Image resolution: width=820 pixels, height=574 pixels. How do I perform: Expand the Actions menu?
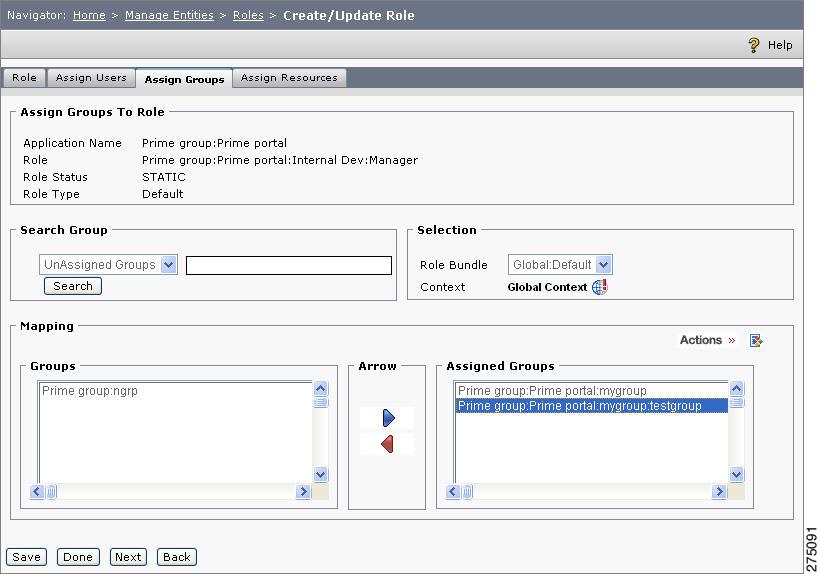click(x=708, y=340)
